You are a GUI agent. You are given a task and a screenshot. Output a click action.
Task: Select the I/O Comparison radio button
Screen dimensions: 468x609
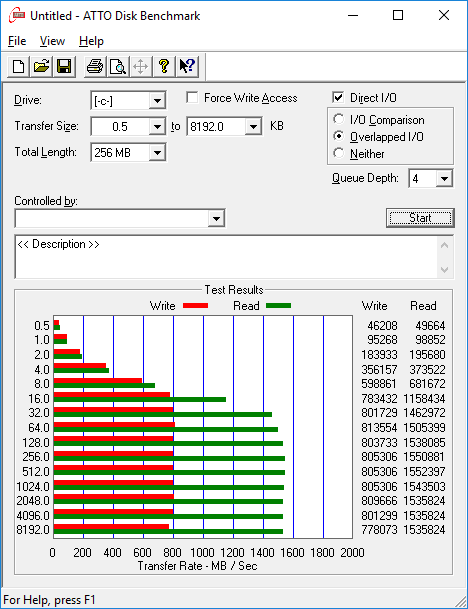click(x=338, y=119)
